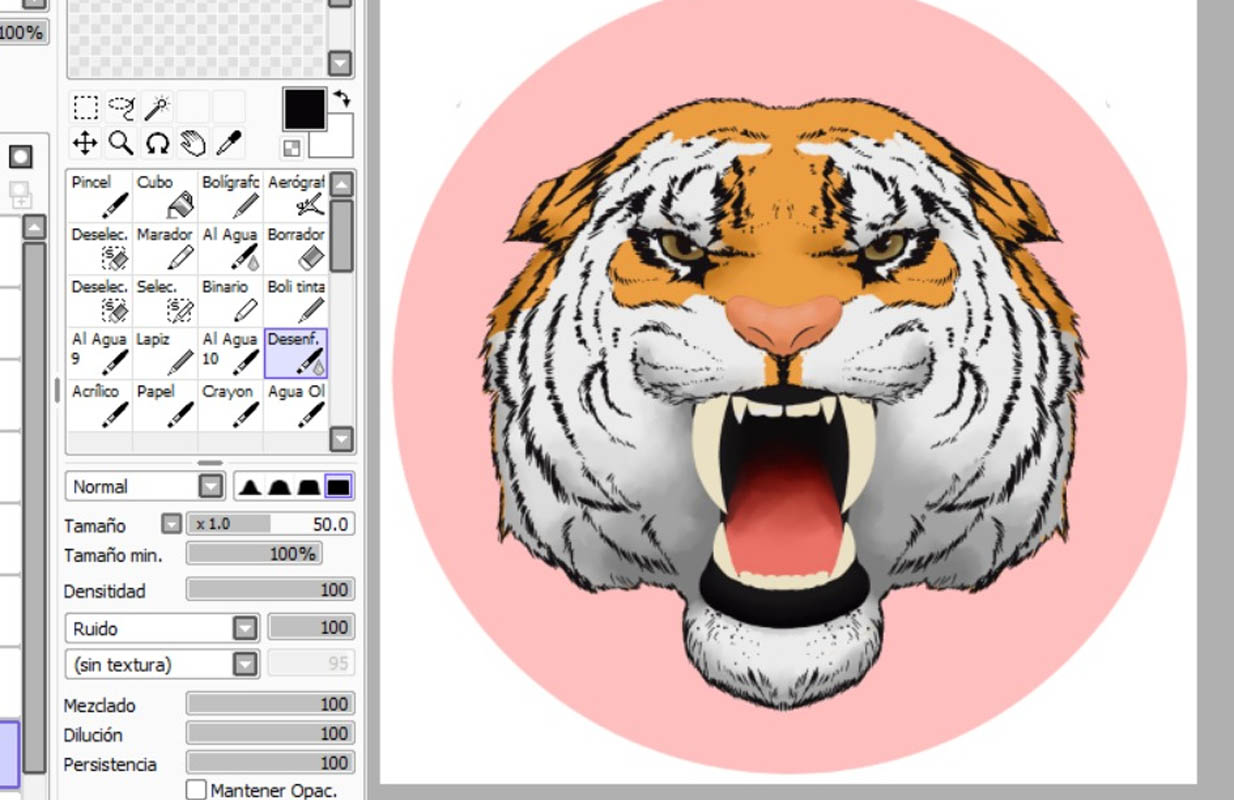Select the Cubo bucket fill tool
Screen dimensions: 1234x800
tap(166, 195)
